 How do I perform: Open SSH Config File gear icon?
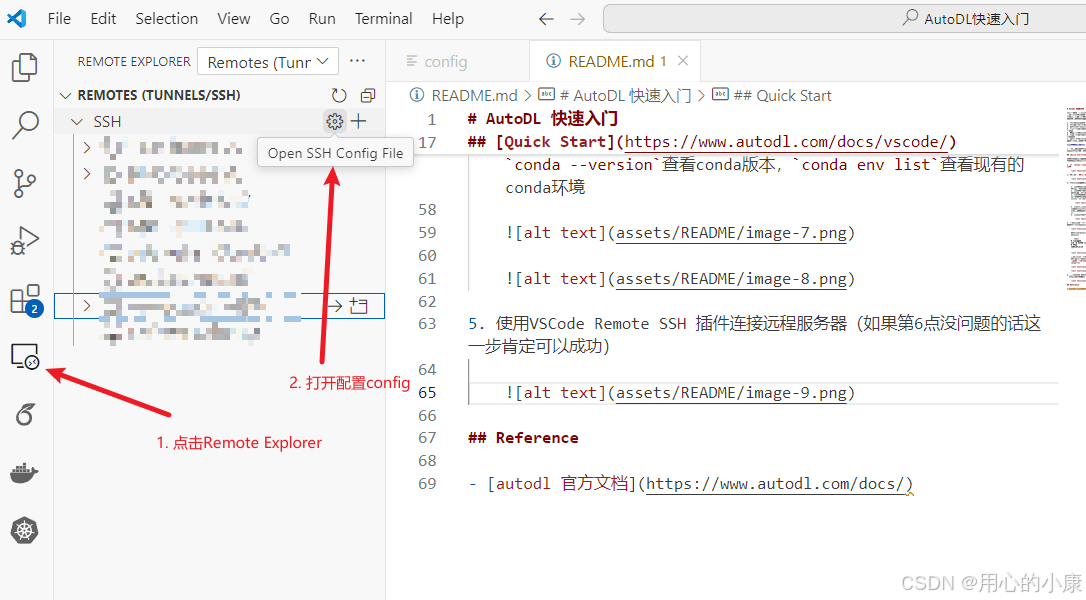pyautogui.click(x=335, y=121)
